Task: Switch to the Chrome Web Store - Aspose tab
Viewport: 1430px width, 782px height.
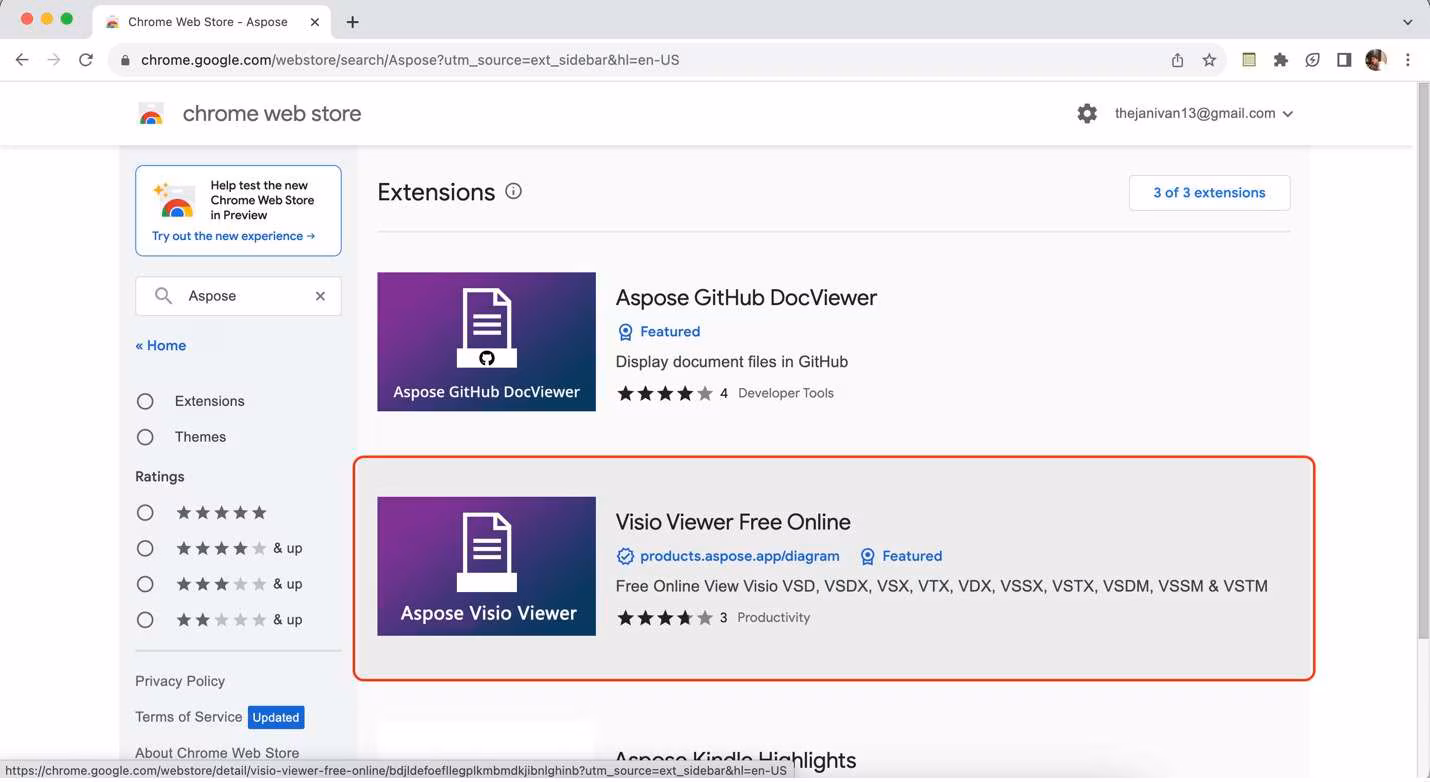Action: click(x=209, y=22)
